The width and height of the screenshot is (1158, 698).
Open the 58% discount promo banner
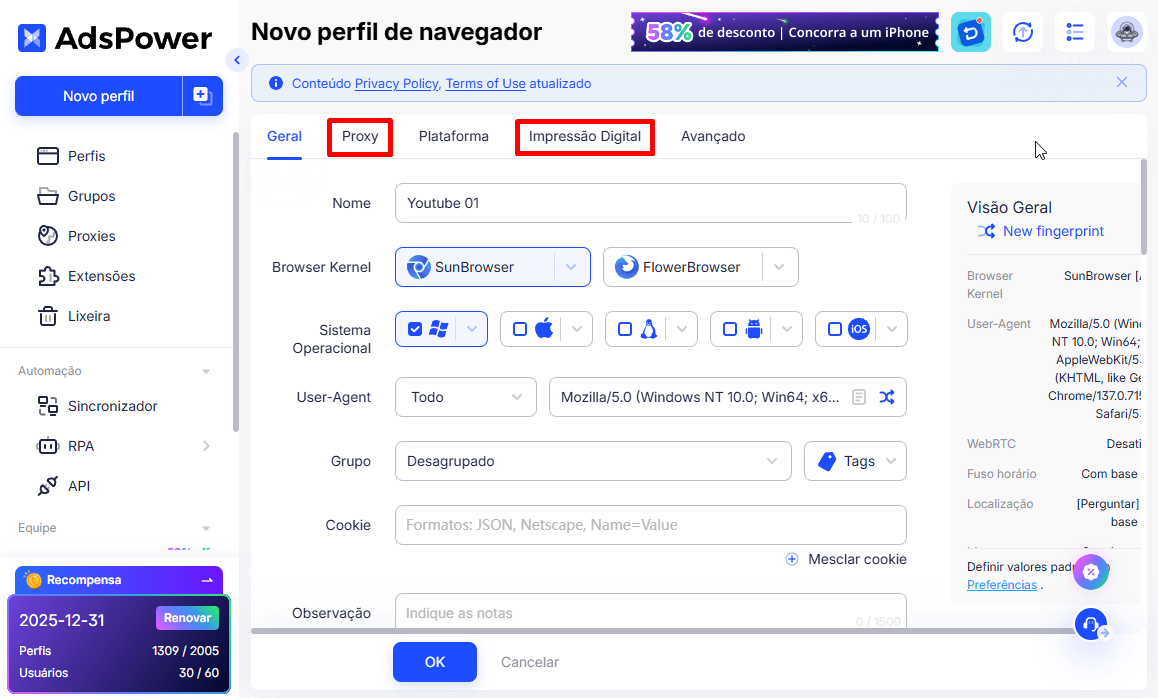[x=785, y=32]
